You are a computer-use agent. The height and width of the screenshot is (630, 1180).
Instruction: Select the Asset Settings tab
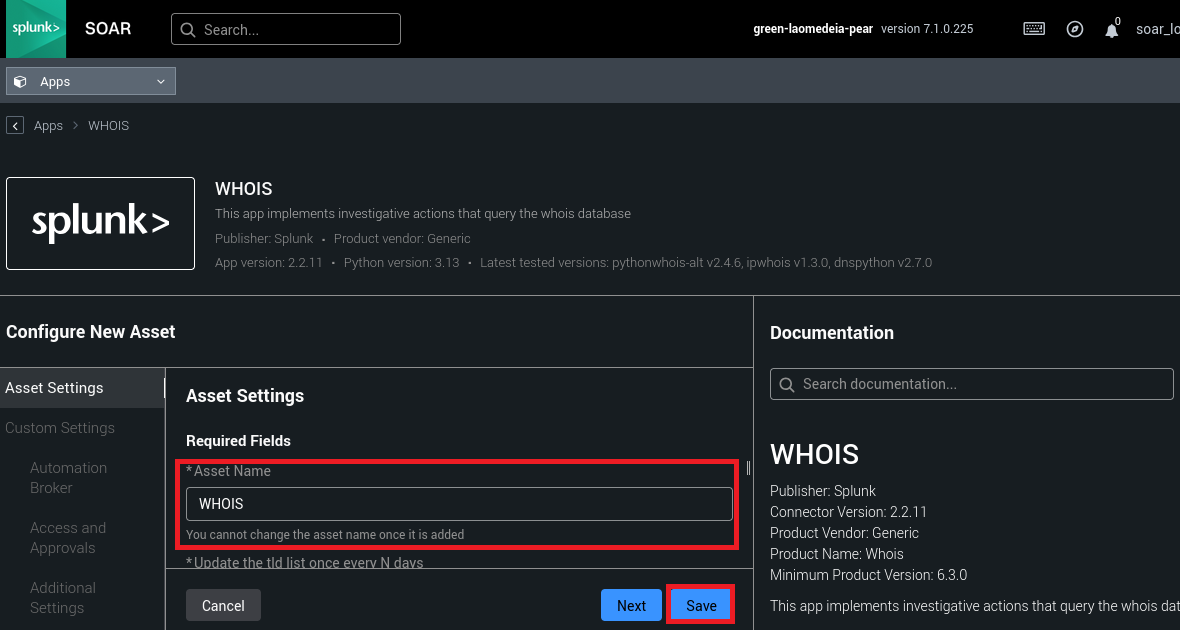(x=55, y=388)
